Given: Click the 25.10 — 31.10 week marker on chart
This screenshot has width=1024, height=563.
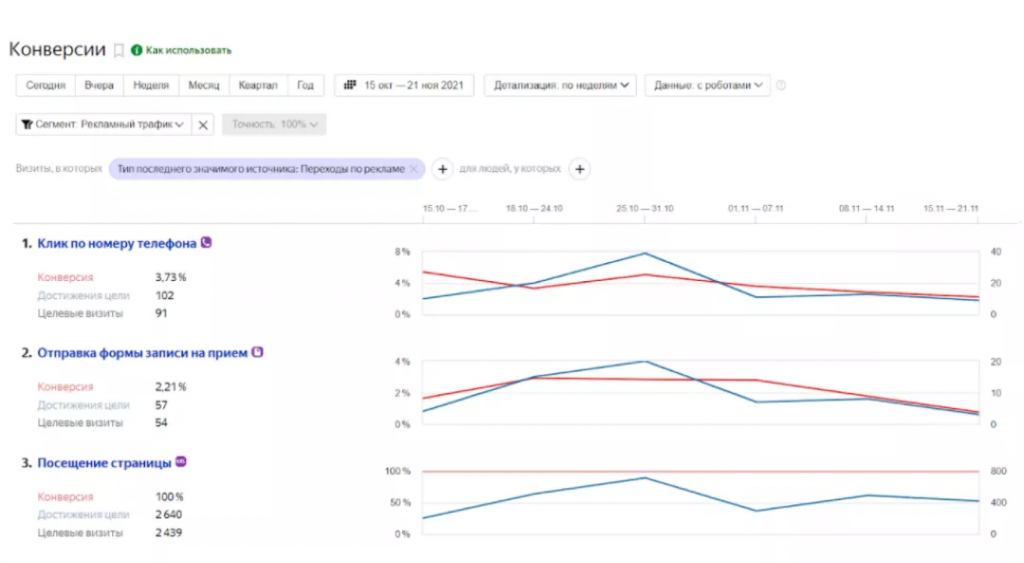Looking at the screenshot, I should [644, 208].
